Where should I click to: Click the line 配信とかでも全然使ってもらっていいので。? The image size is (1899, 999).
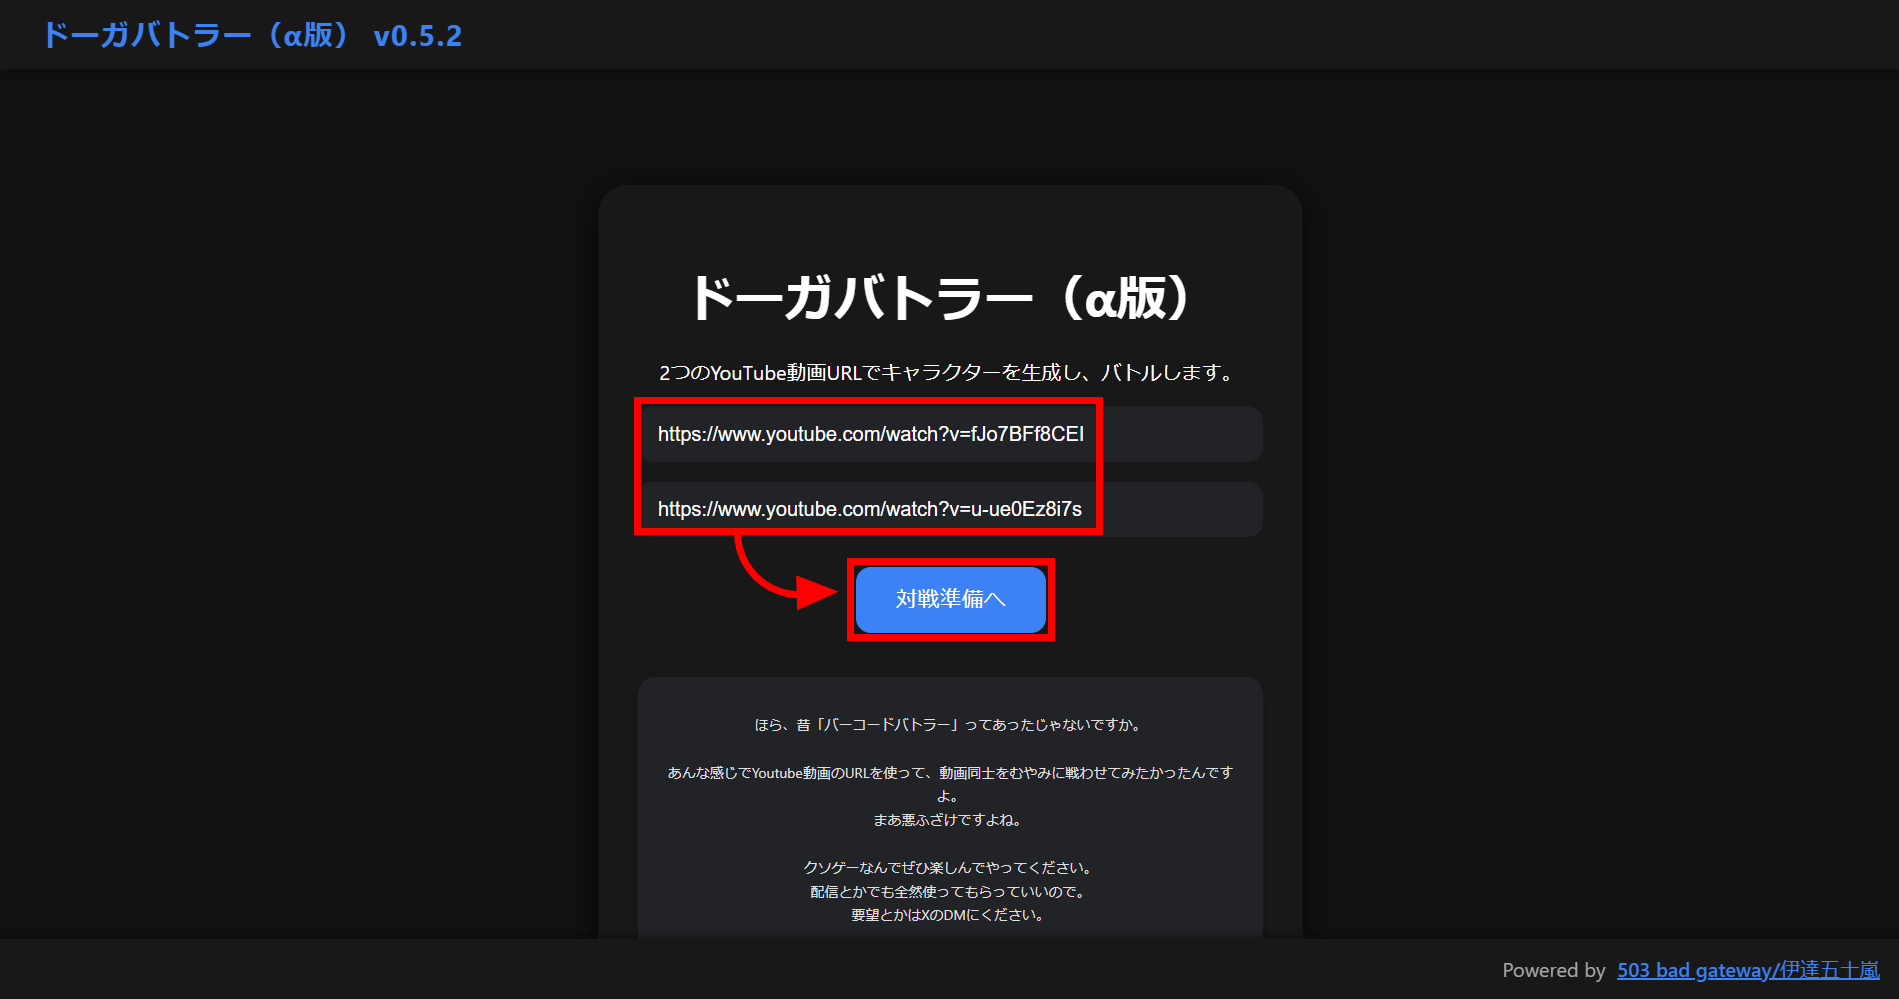948,892
